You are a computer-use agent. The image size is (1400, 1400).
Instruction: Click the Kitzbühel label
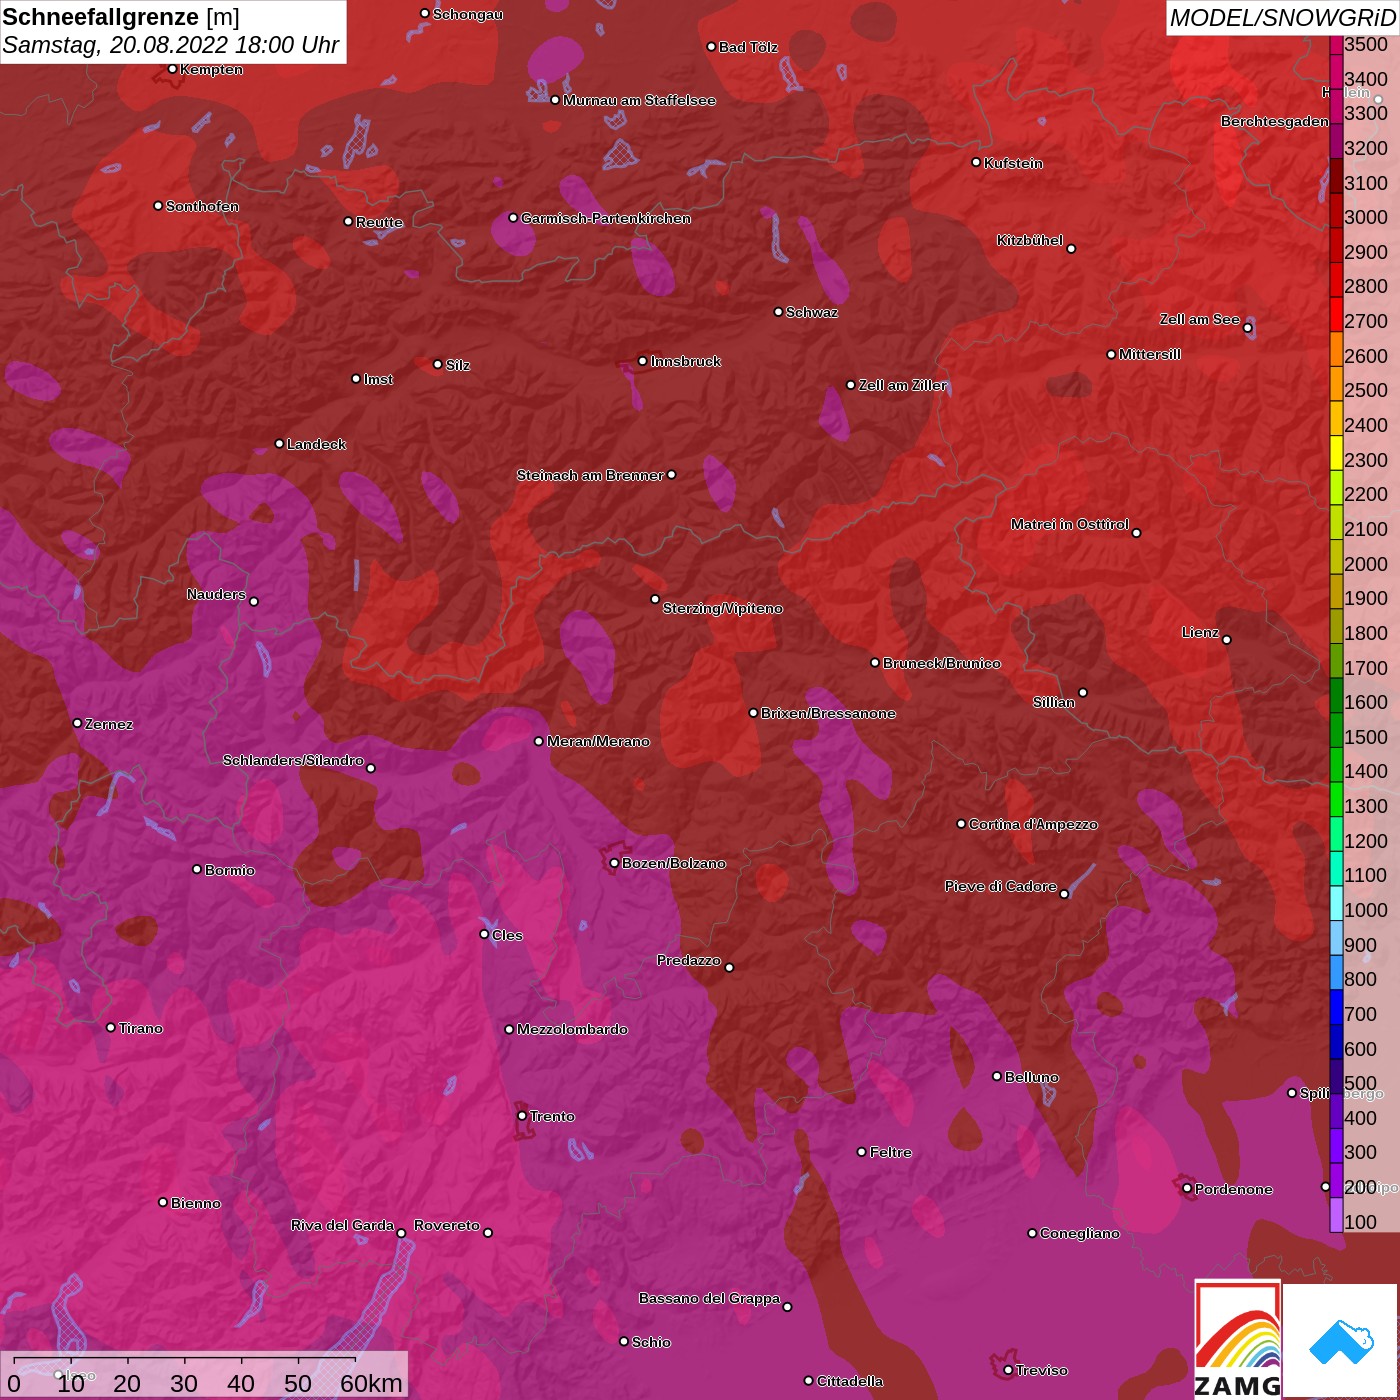click(1029, 240)
